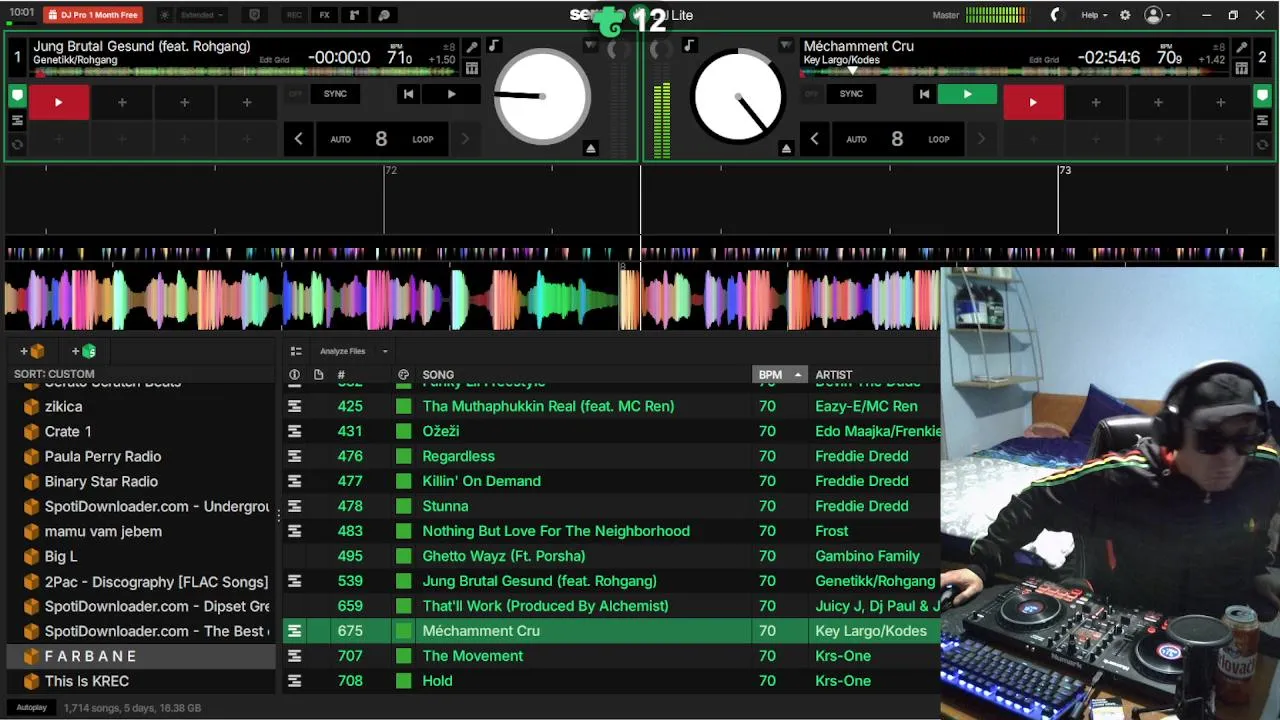Screen dimensions: 1280x720
Task: Open the Help menu
Action: [1094, 15]
